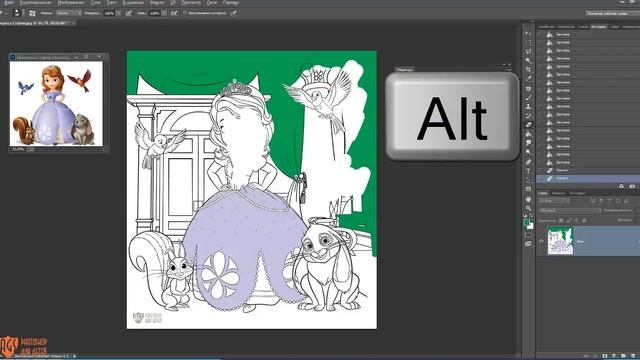Click the Фон layer thumbnail

click(560, 241)
